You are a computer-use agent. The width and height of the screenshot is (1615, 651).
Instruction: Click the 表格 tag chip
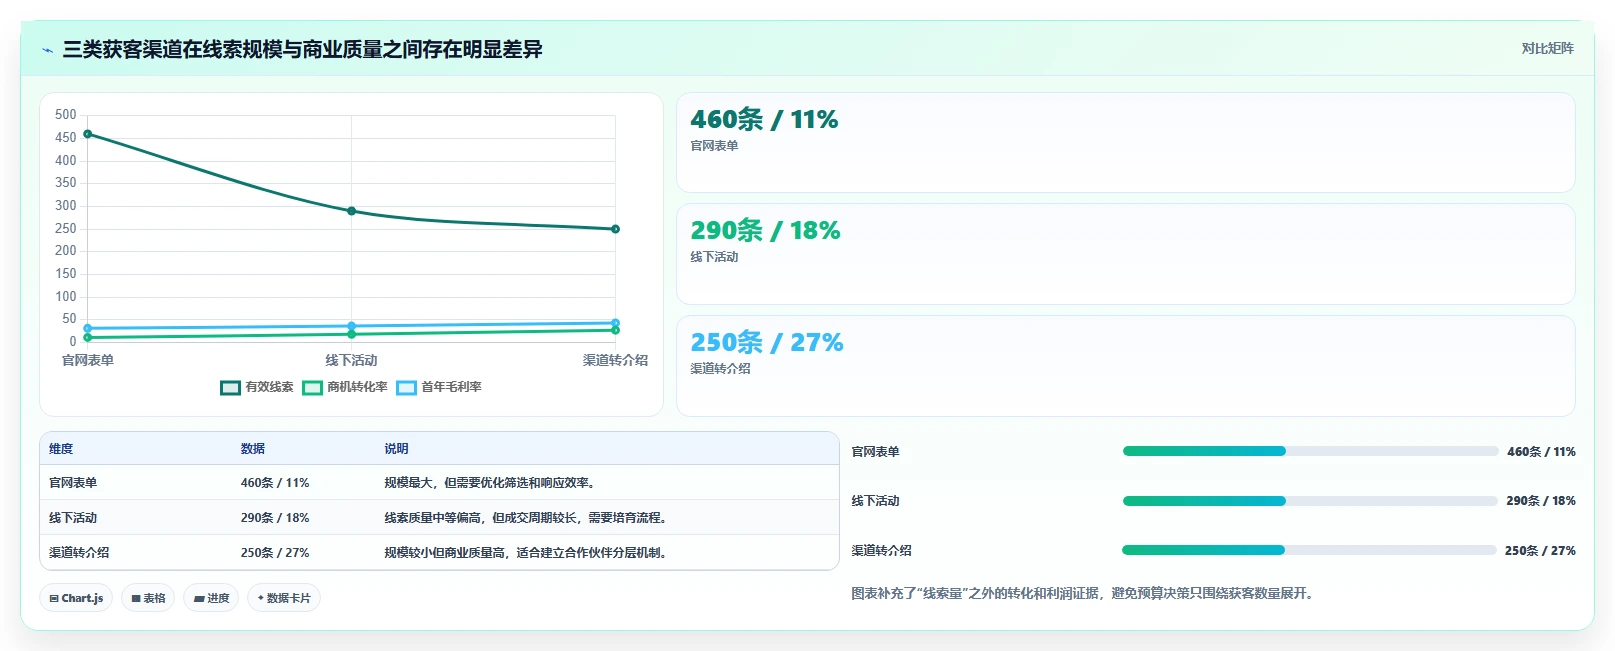point(148,598)
